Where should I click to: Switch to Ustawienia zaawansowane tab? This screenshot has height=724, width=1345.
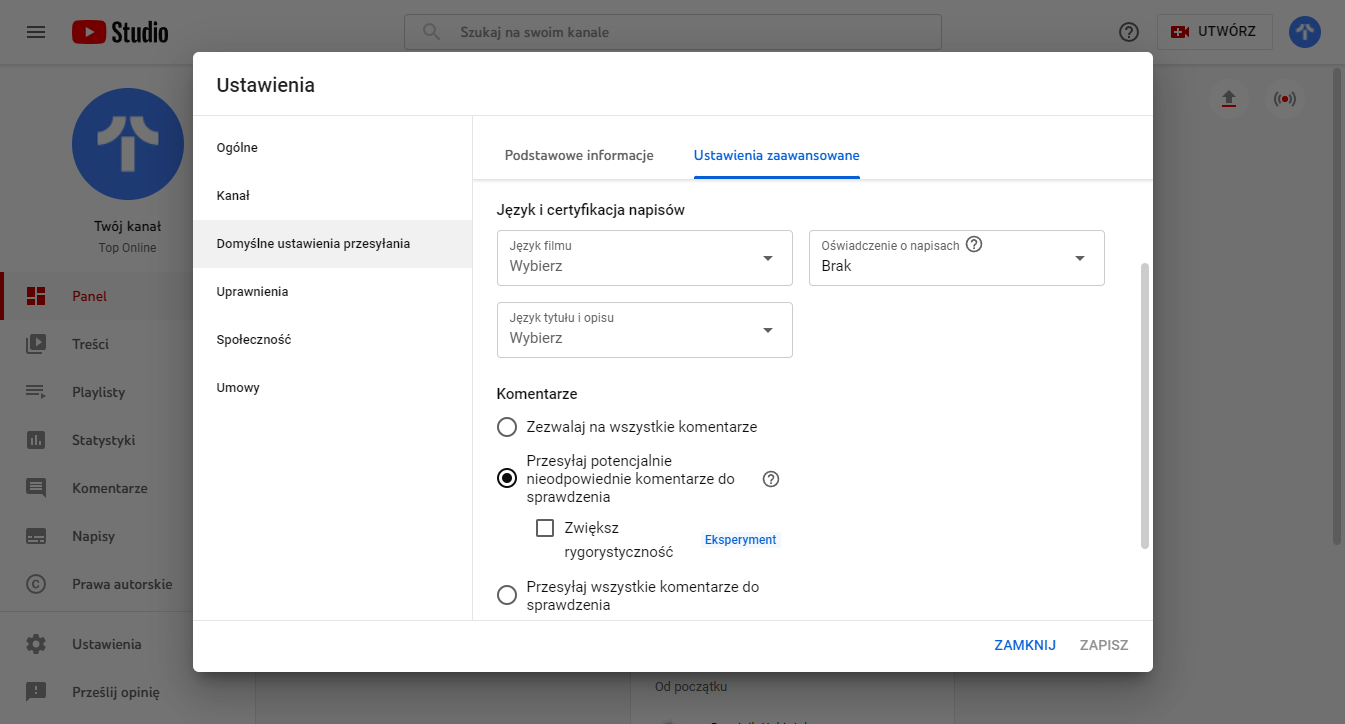777,156
